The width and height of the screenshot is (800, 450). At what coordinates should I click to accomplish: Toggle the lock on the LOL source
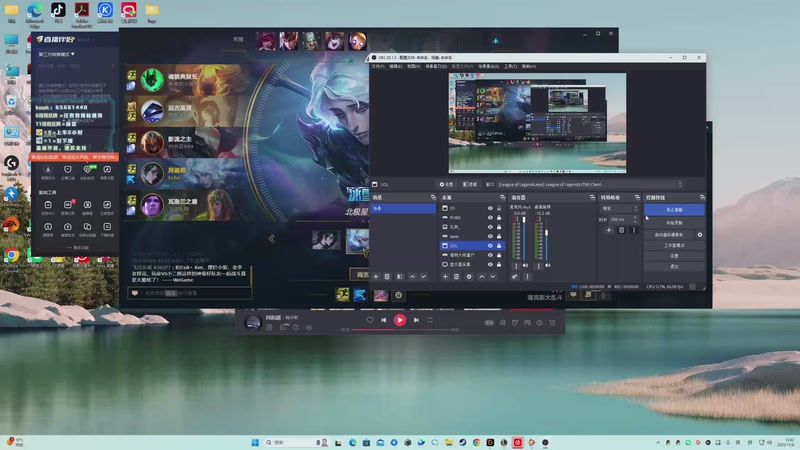[x=499, y=245]
